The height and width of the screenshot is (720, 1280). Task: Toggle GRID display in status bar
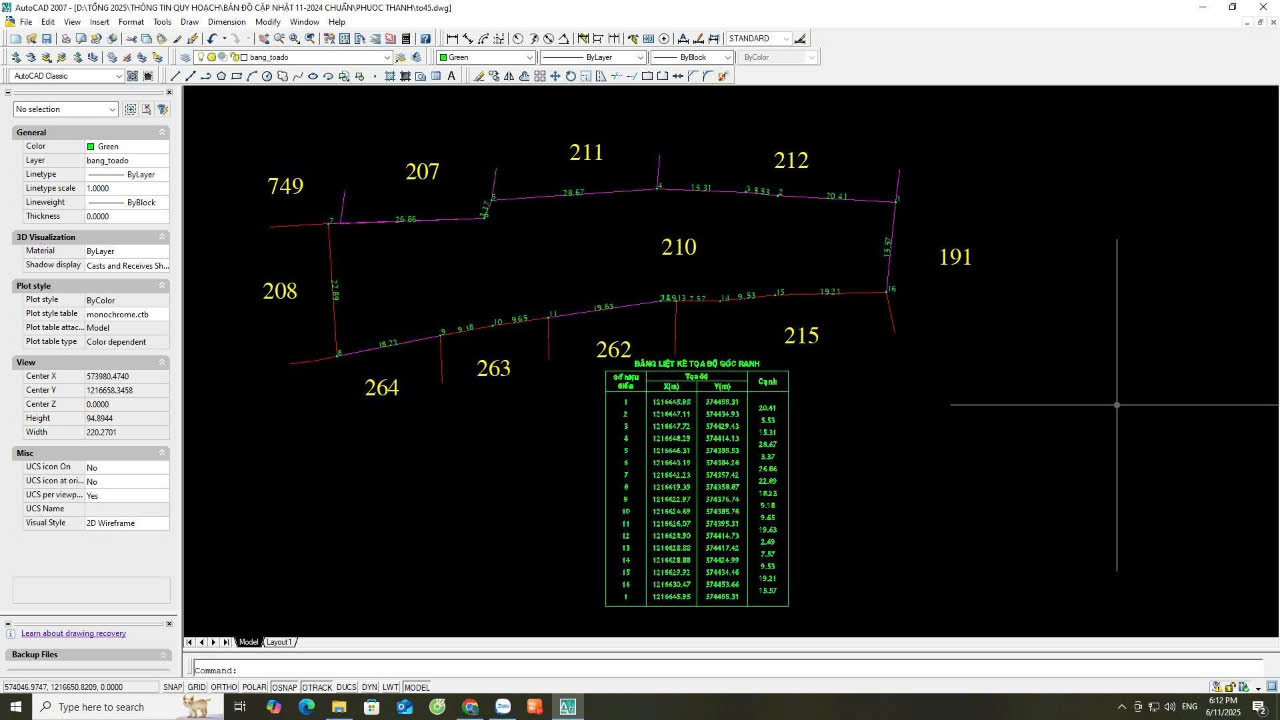(197, 687)
